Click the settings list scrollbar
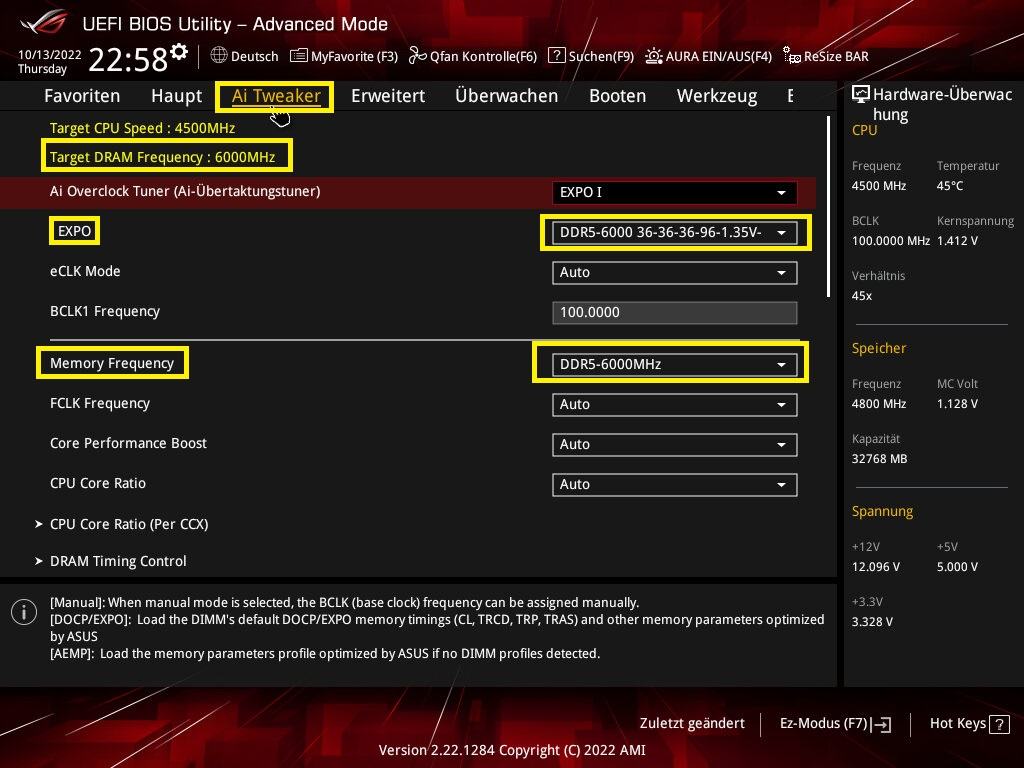Image resolution: width=1024 pixels, height=768 pixels. coord(829,206)
